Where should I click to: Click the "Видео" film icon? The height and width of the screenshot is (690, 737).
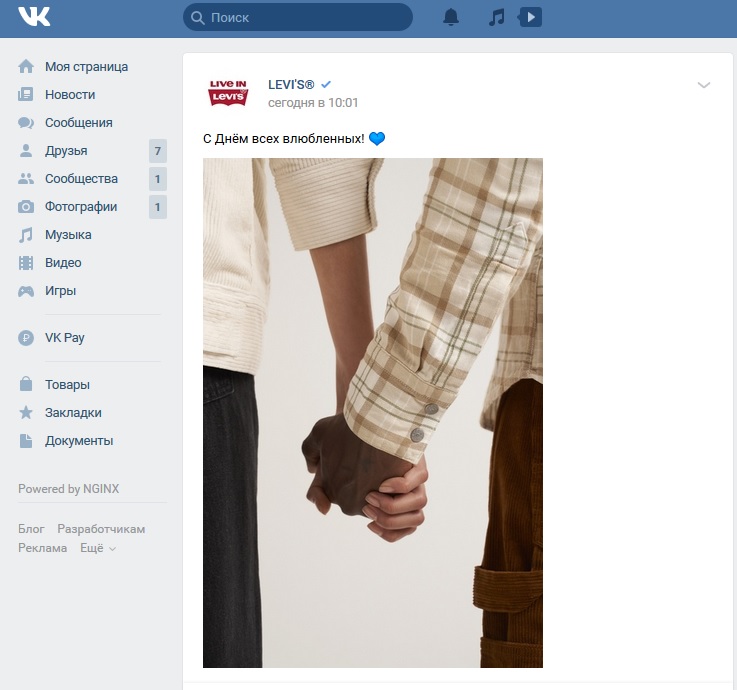tap(26, 263)
